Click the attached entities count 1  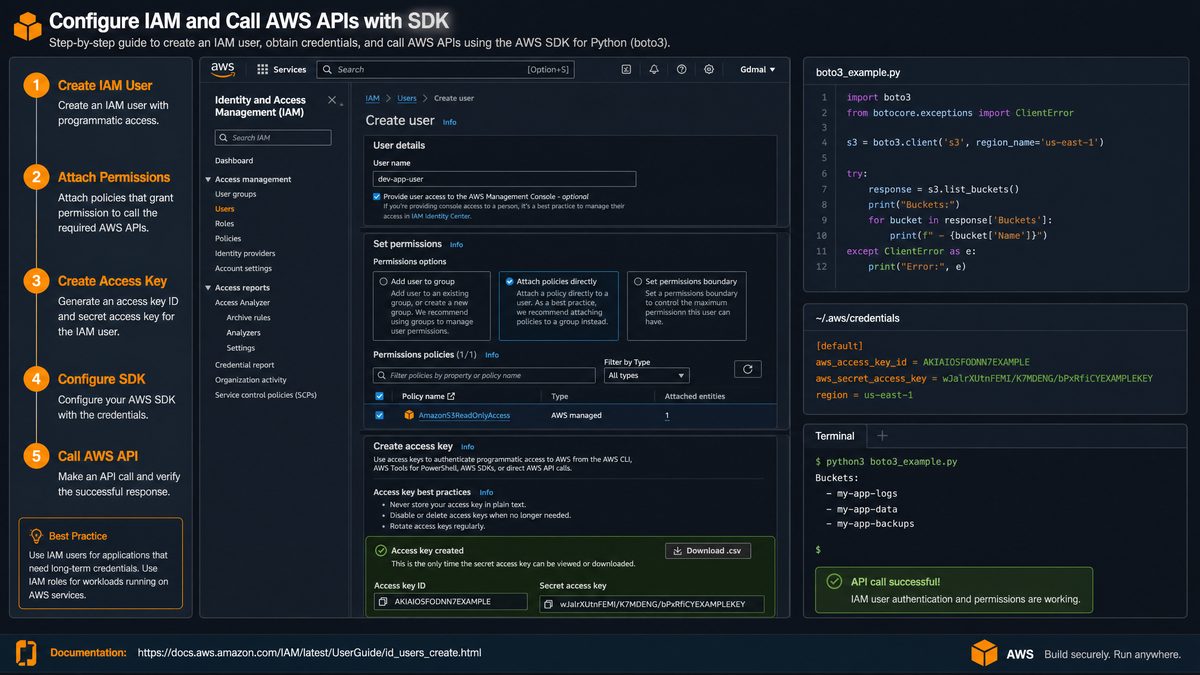click(667, 415)
